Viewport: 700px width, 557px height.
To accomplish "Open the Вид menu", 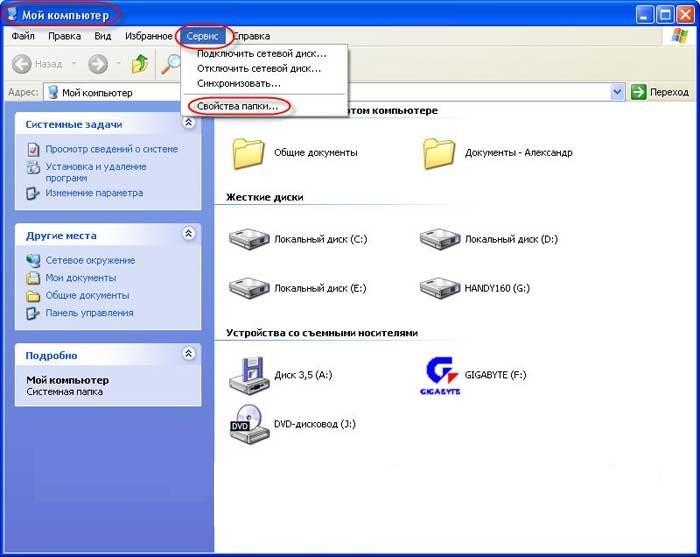I will tap(103, 36).
